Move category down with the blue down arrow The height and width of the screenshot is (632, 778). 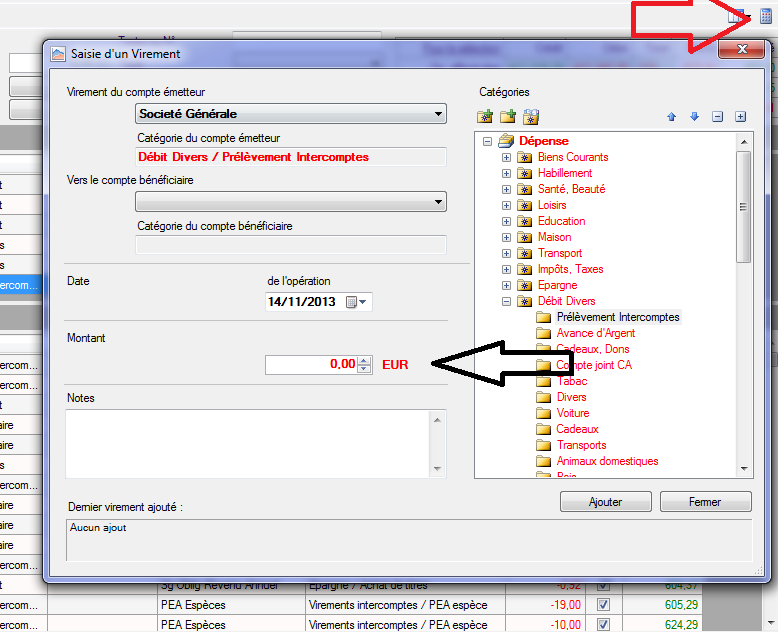click(x=694, y=117)
